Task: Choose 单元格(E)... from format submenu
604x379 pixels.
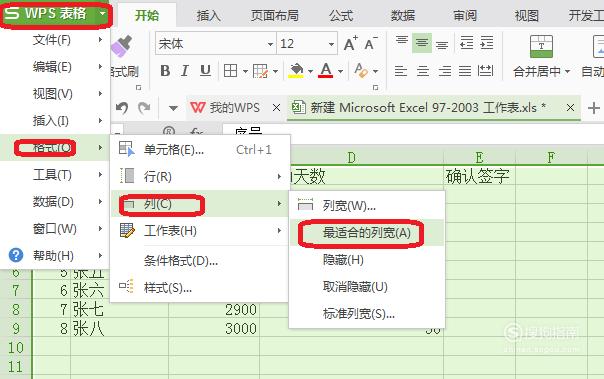Action: 200,149
